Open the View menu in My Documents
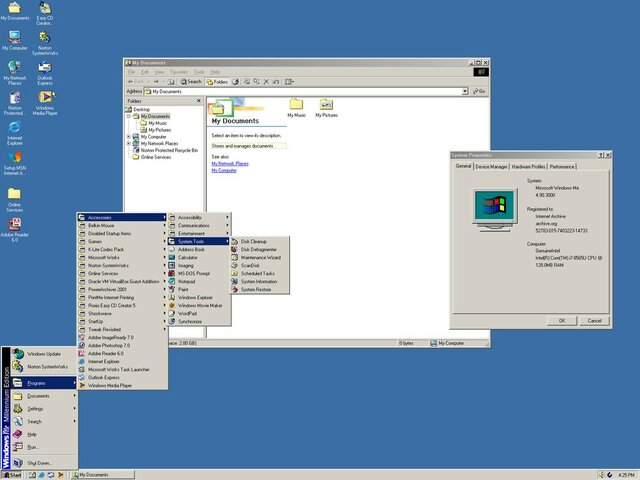 (159, 72)
